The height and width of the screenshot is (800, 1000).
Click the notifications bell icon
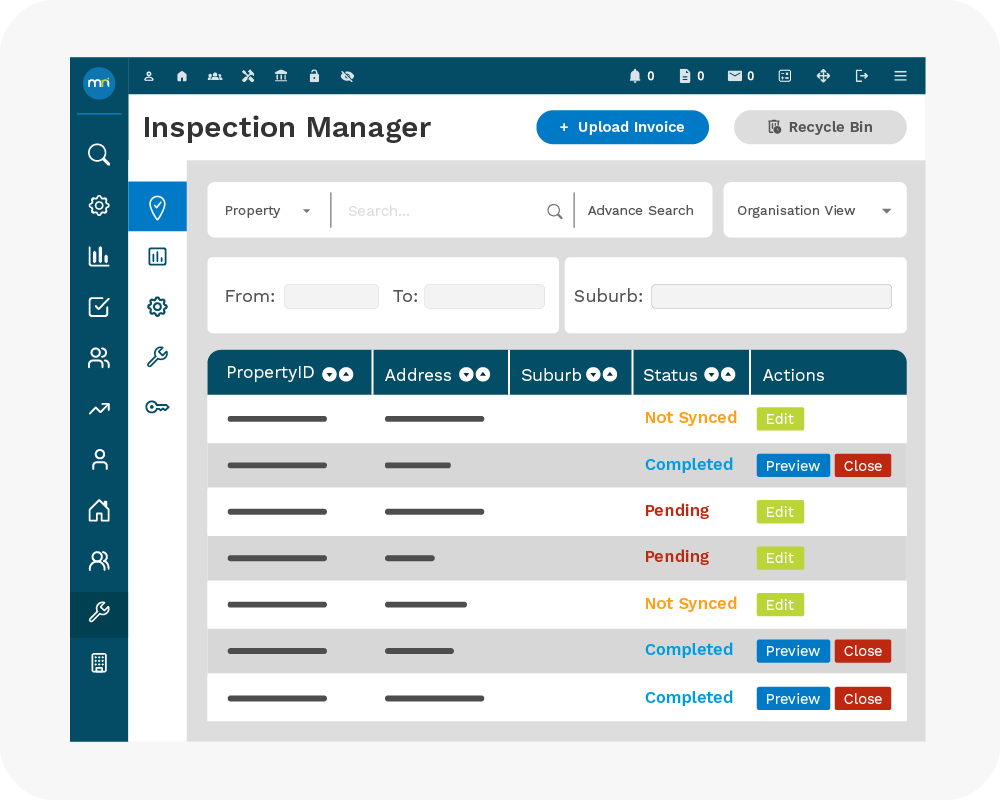pos(634,76)
